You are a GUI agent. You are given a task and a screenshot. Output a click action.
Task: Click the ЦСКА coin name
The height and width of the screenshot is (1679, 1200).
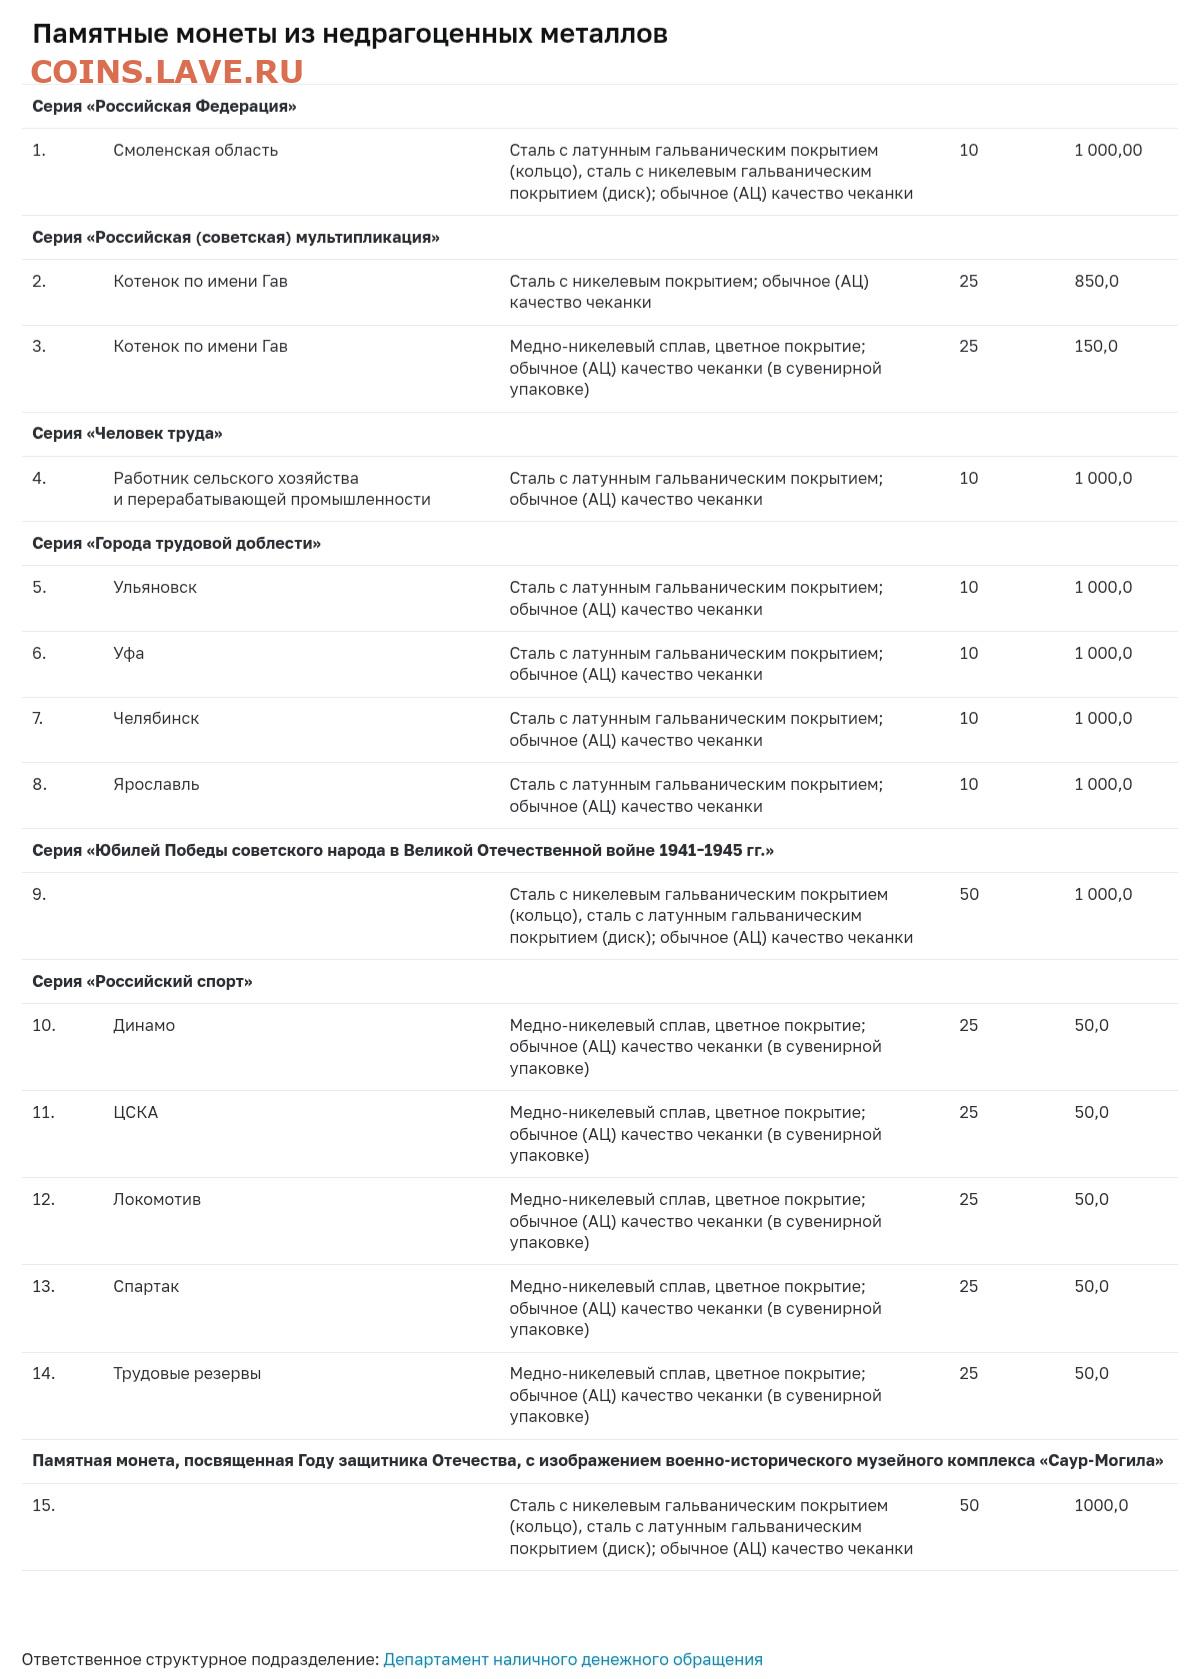click(136, 1112)
